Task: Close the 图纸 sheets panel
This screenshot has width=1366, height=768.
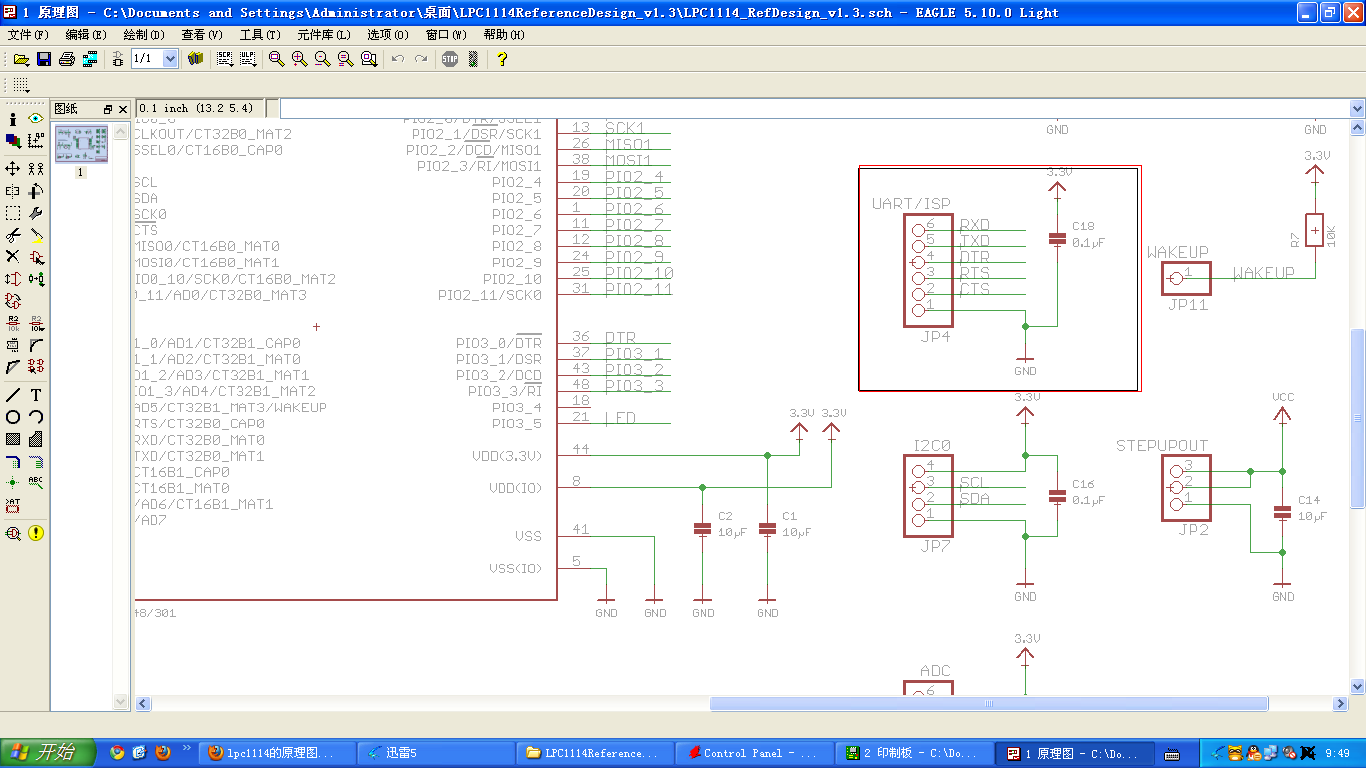Action: [x=123, y=109]
